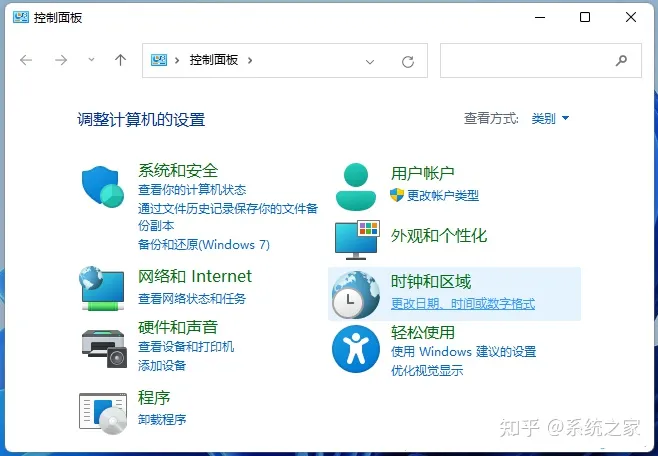Screen dimensions: 658x456
Task: Go up one level arrow
Action: click(x=120, y=60)
